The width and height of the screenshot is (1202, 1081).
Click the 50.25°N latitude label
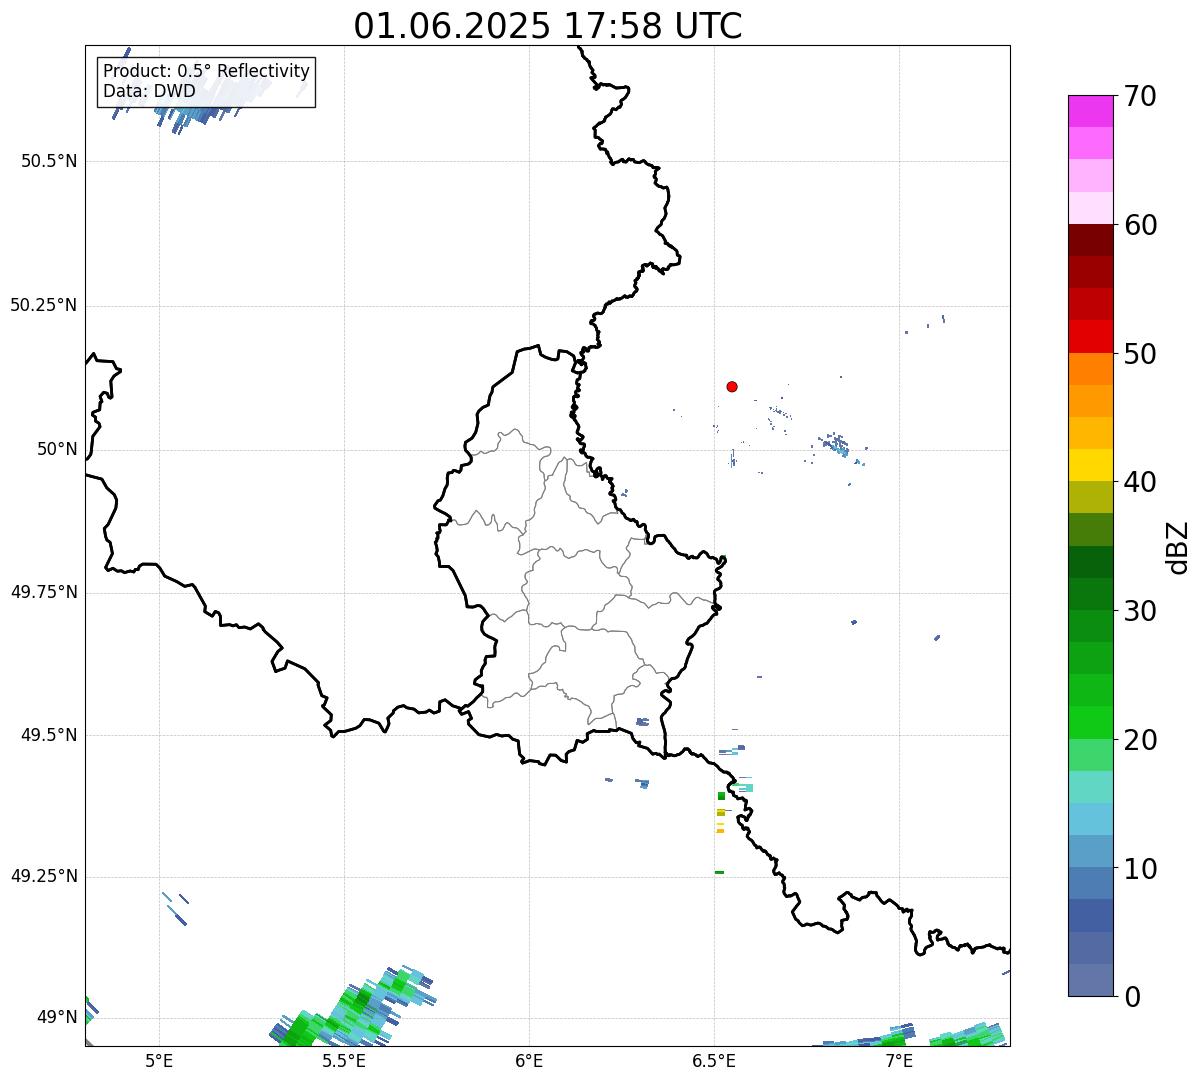(x=43, y=306)
